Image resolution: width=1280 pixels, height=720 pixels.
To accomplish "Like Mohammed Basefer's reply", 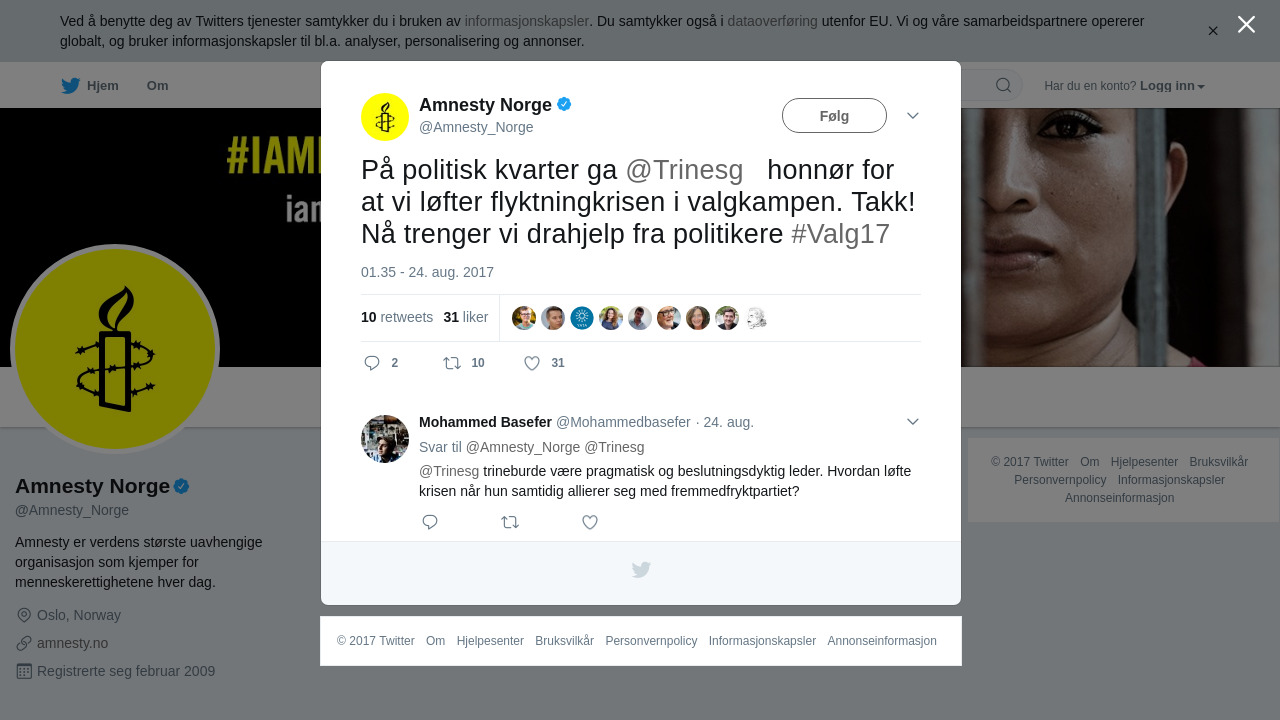I will 590,522.
